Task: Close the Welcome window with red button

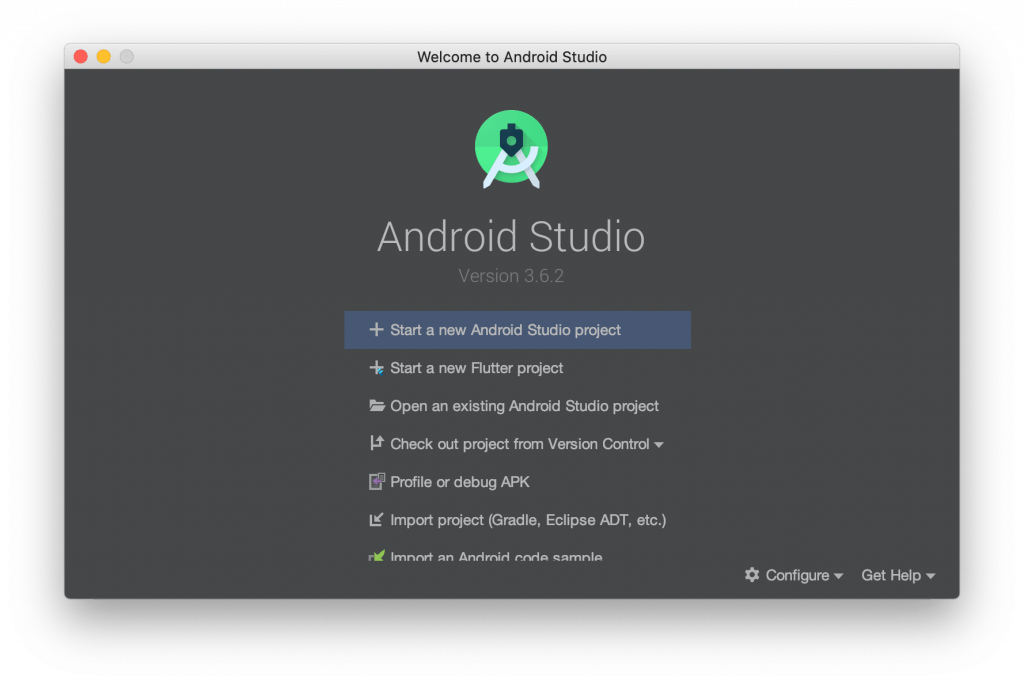Action: point(81,57)
